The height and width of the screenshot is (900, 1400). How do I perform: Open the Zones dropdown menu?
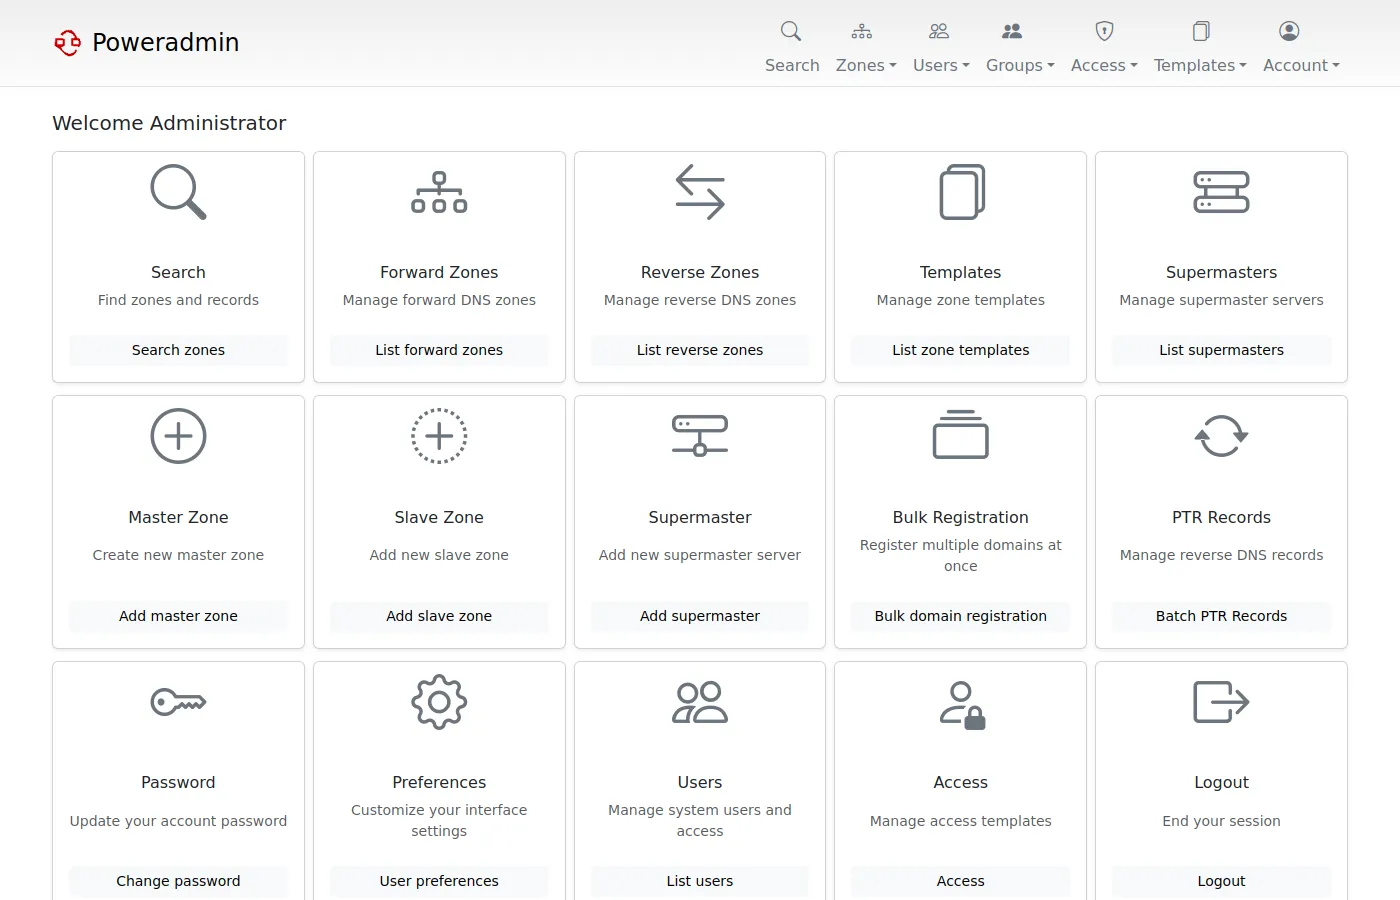click(866, 65)
